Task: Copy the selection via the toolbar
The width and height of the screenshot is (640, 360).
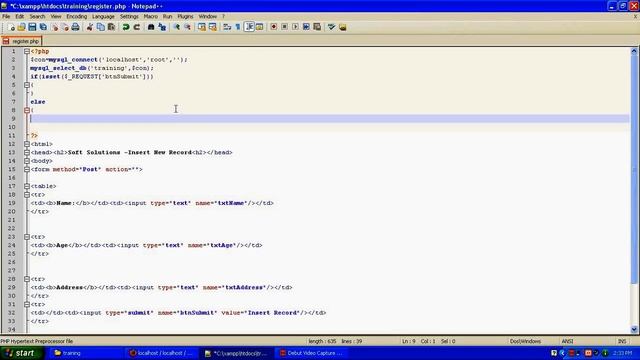Action: (x=100, y=27)
